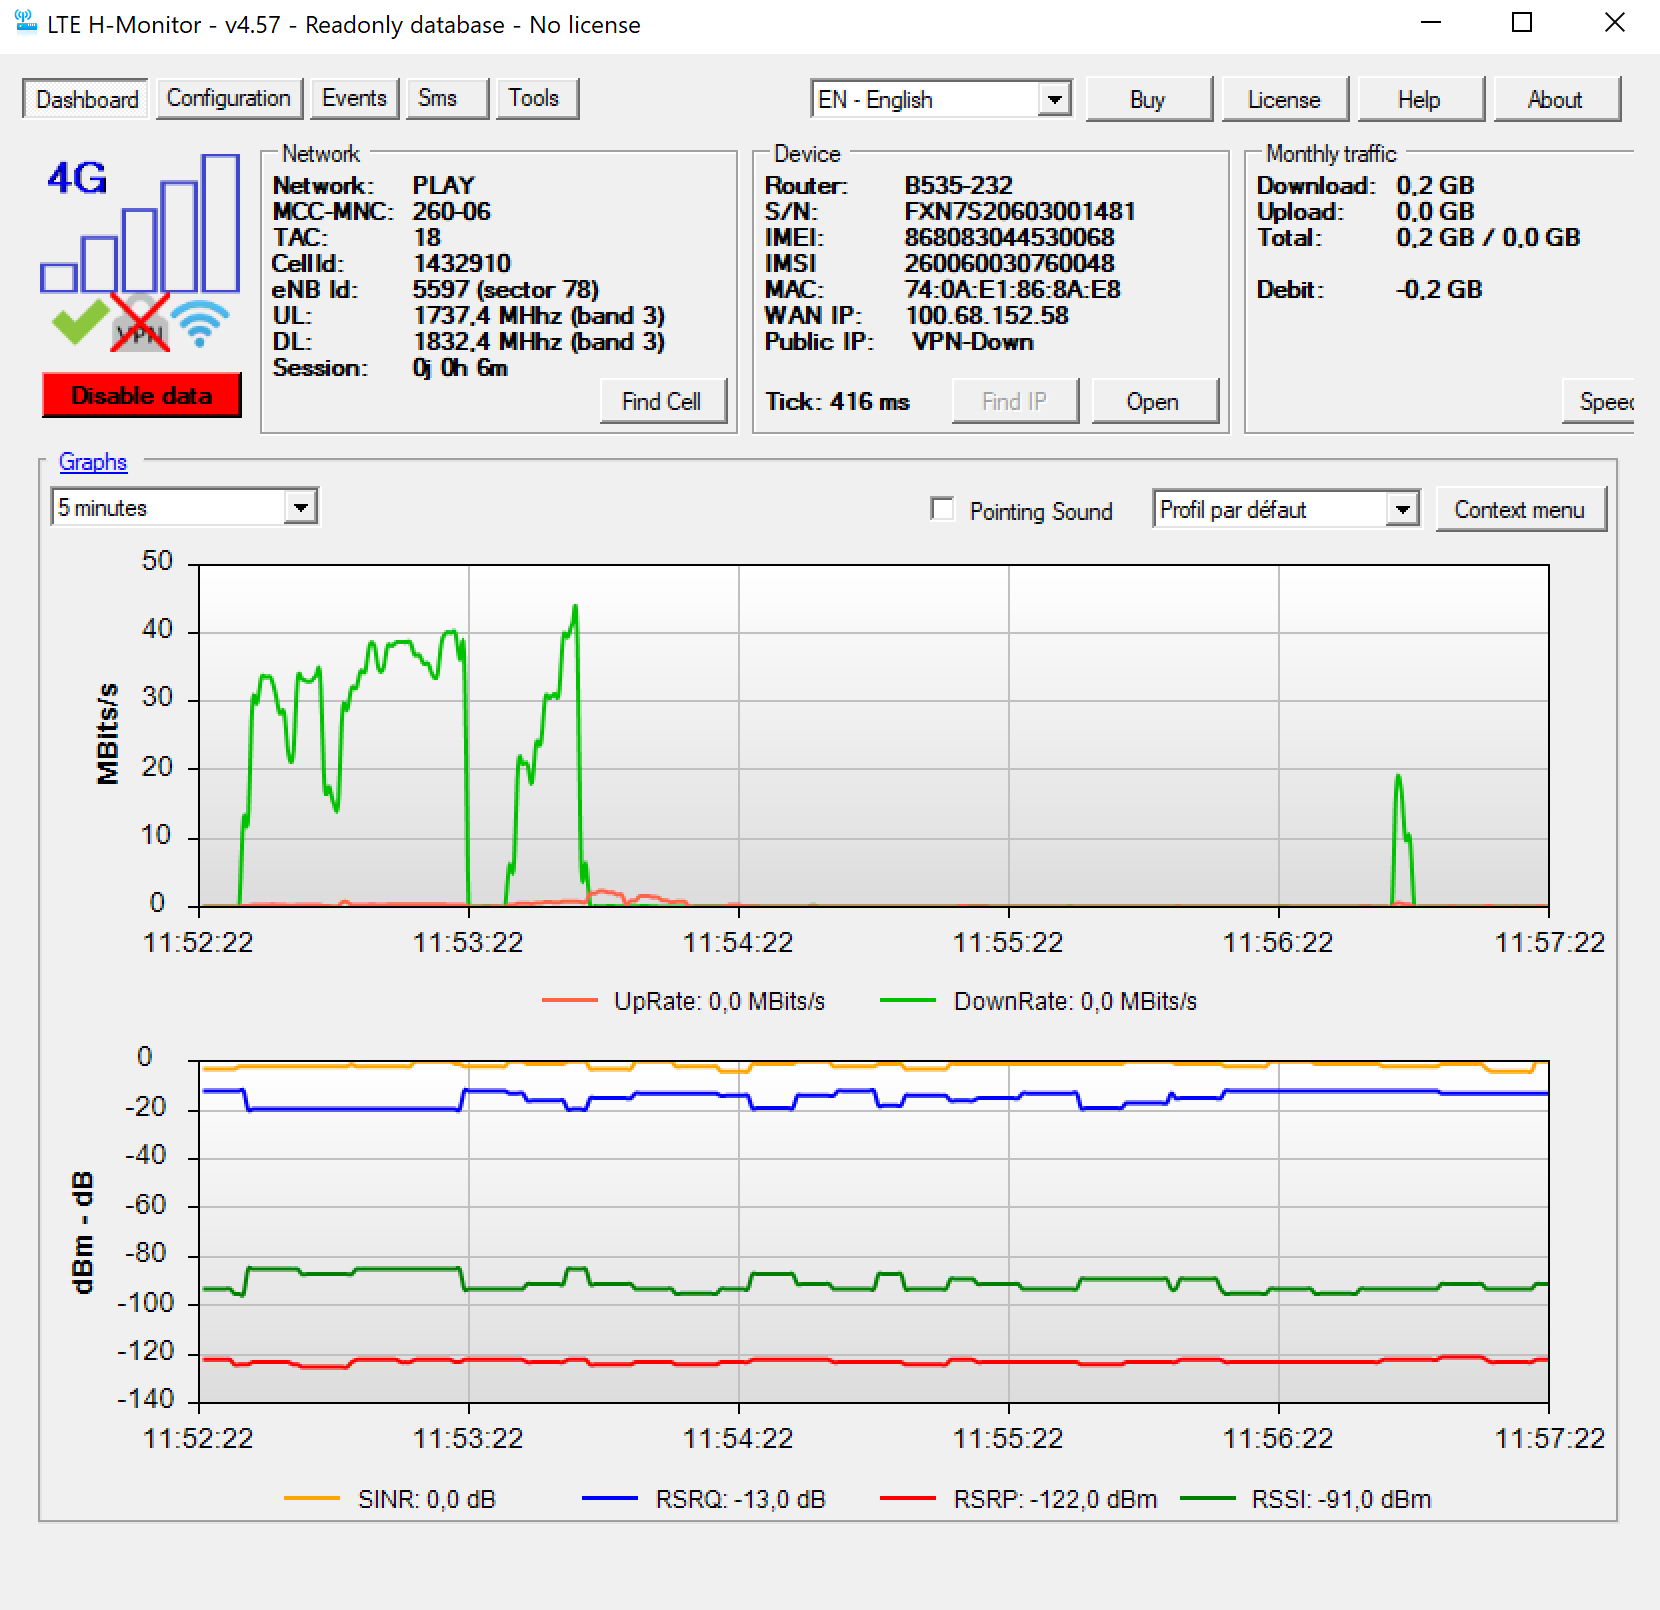Click the License button
The image size is (1660, 1610).
click(x=1284, y=99)
